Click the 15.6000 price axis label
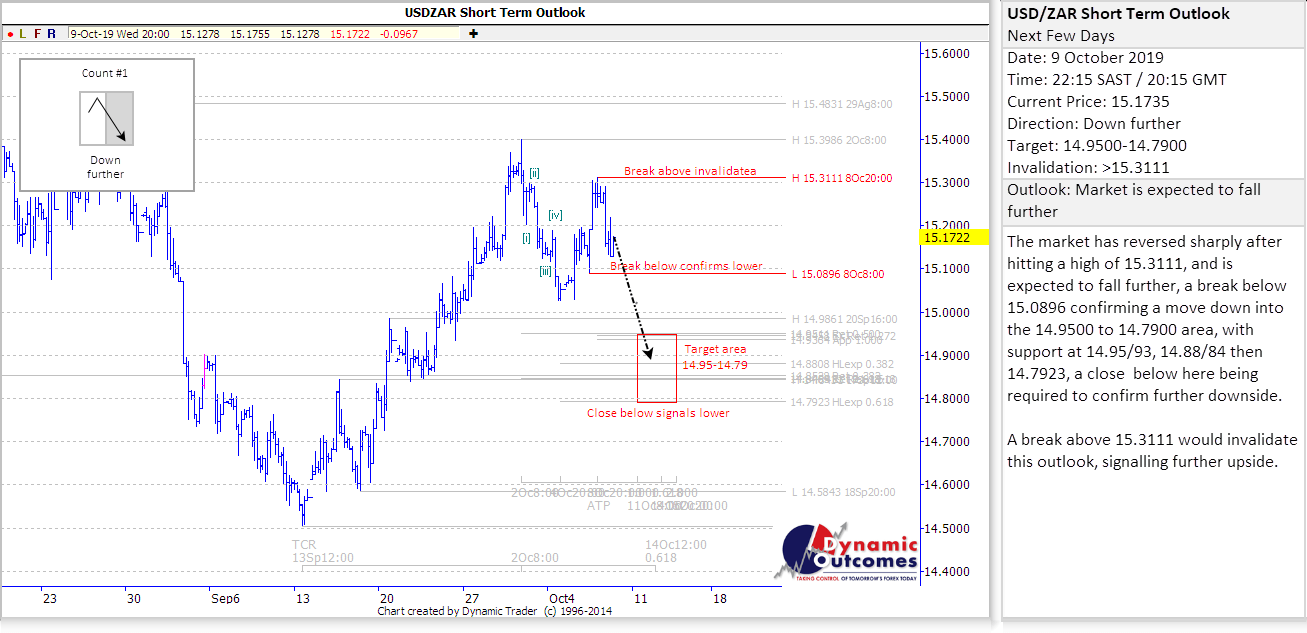Viewport: 1307px width, 633px height. click(948, 54)
